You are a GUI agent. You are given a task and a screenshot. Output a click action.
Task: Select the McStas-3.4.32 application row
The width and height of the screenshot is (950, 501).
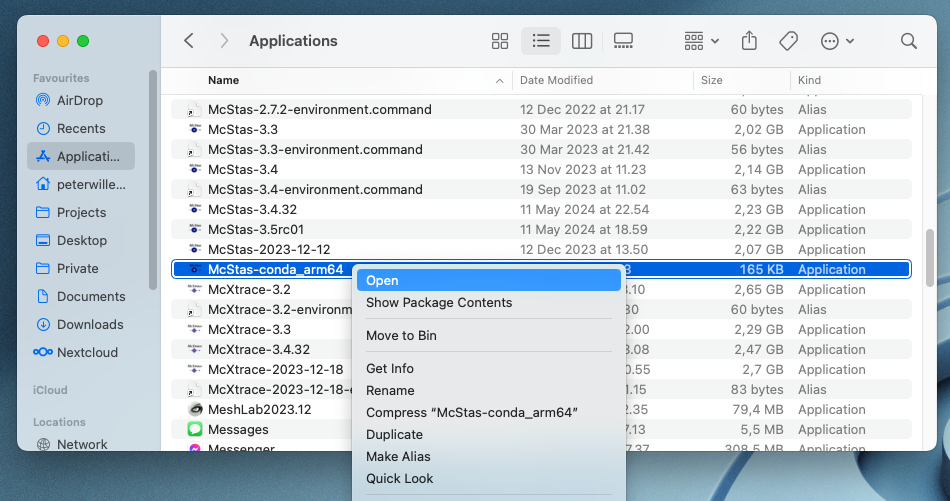252,209
